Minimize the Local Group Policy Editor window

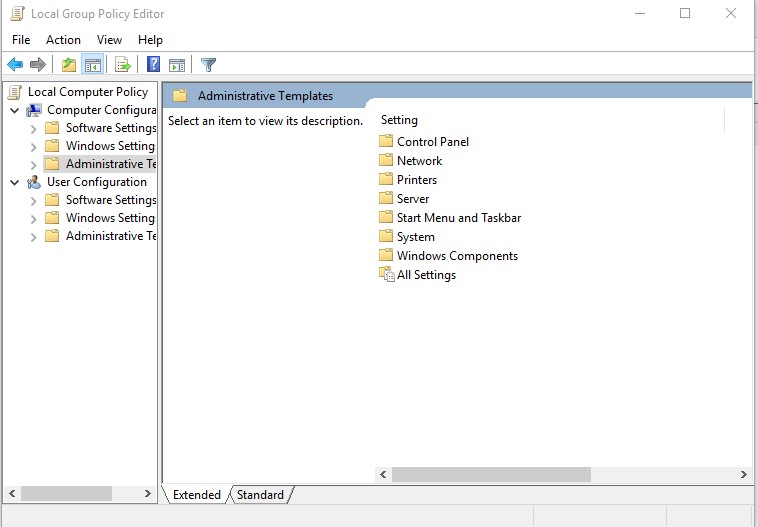tap(640, 14)
